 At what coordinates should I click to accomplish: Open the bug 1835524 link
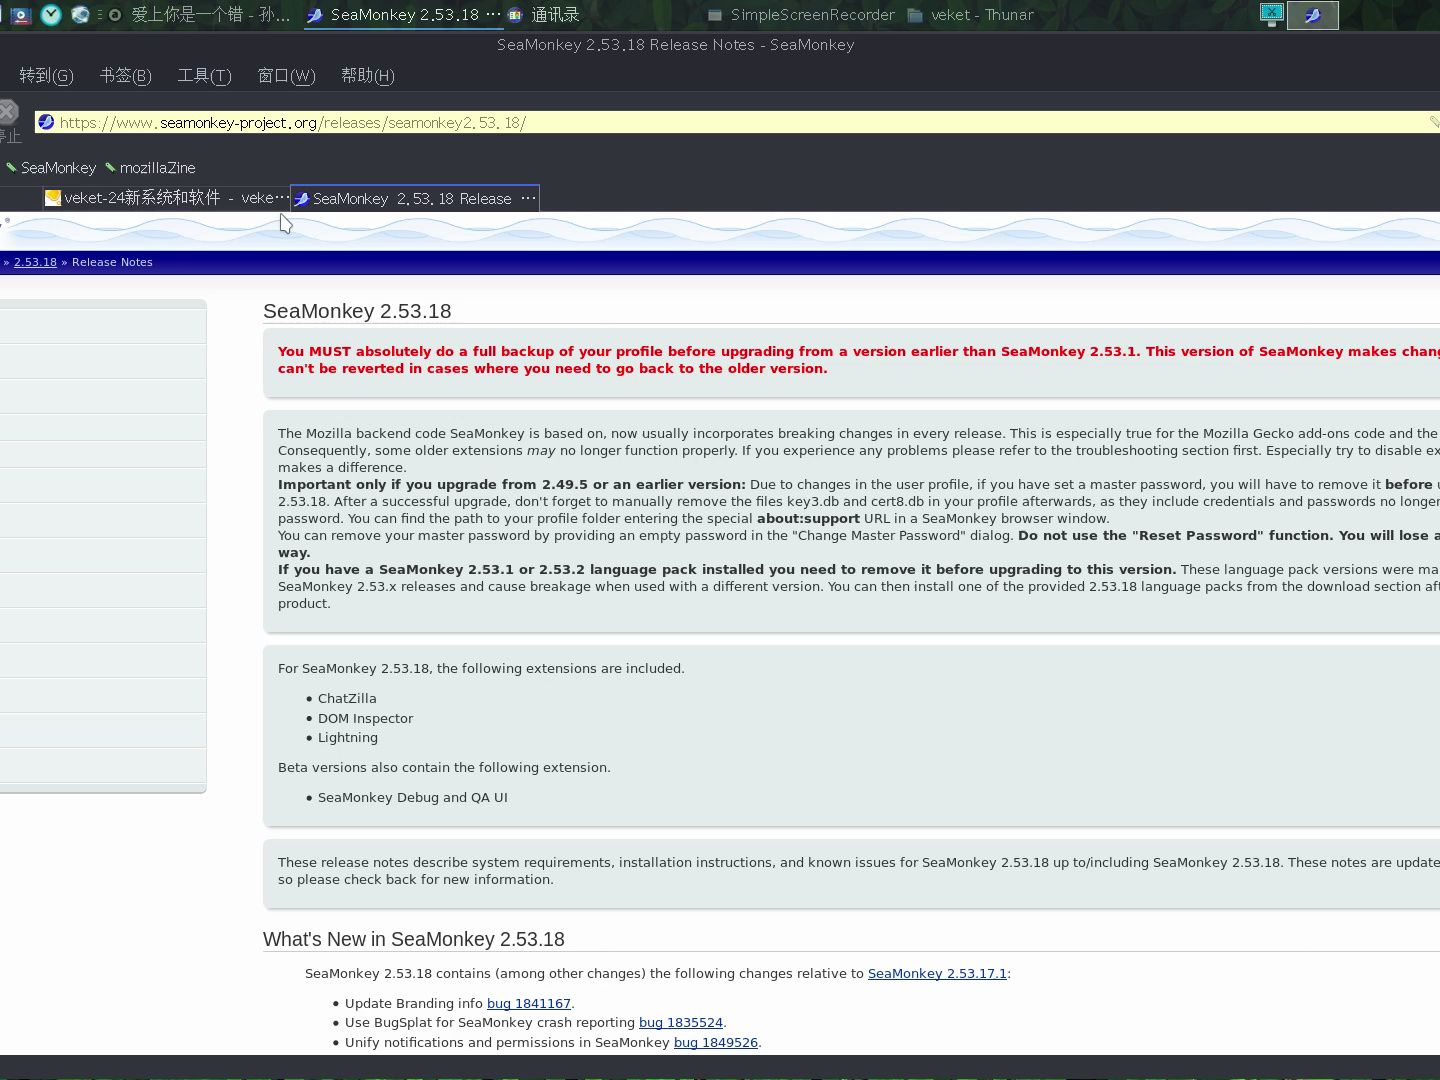pos(681,1023)
